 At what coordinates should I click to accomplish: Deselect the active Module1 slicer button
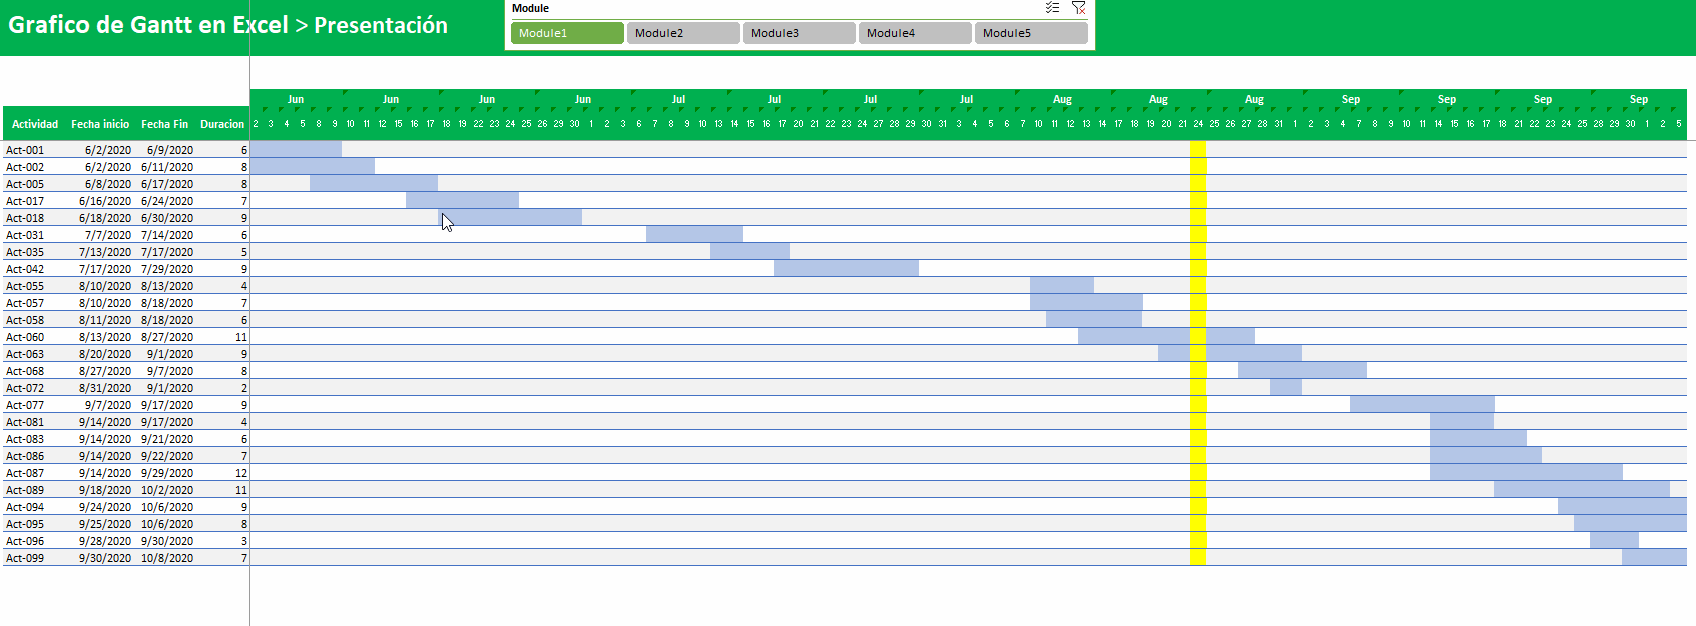(567, 33)
